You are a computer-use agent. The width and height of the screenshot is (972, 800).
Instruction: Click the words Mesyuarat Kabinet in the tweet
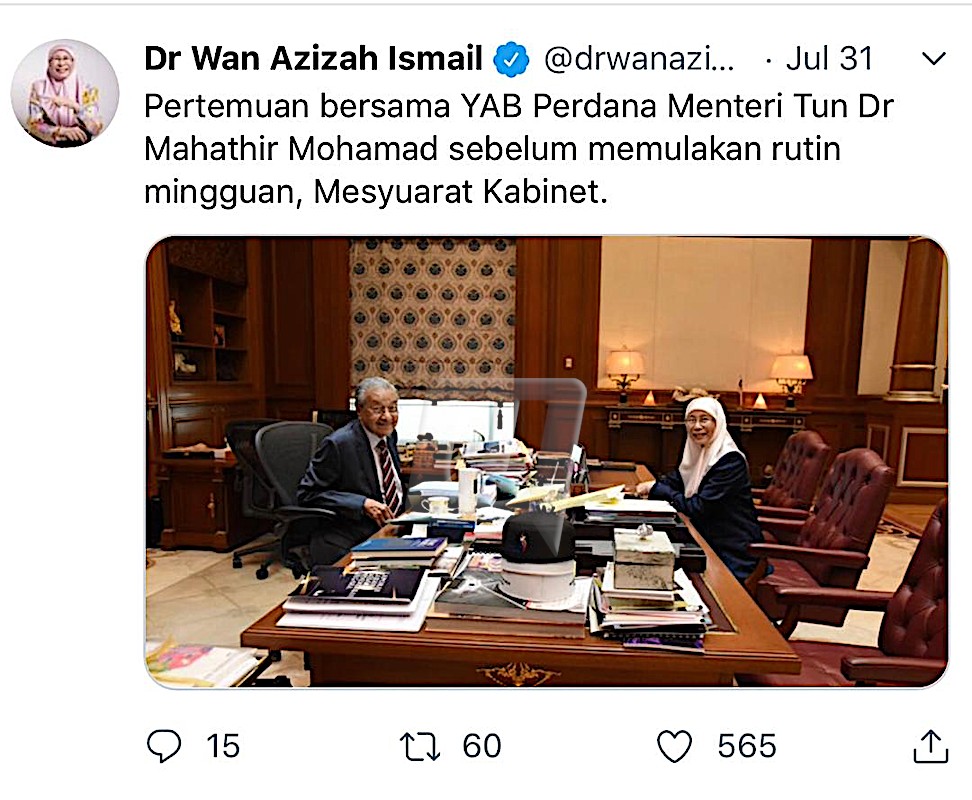coord(461,192)
